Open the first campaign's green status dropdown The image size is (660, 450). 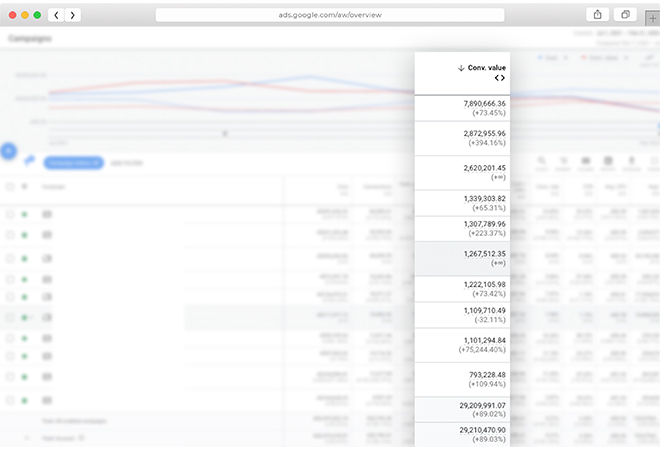[24, 214]
